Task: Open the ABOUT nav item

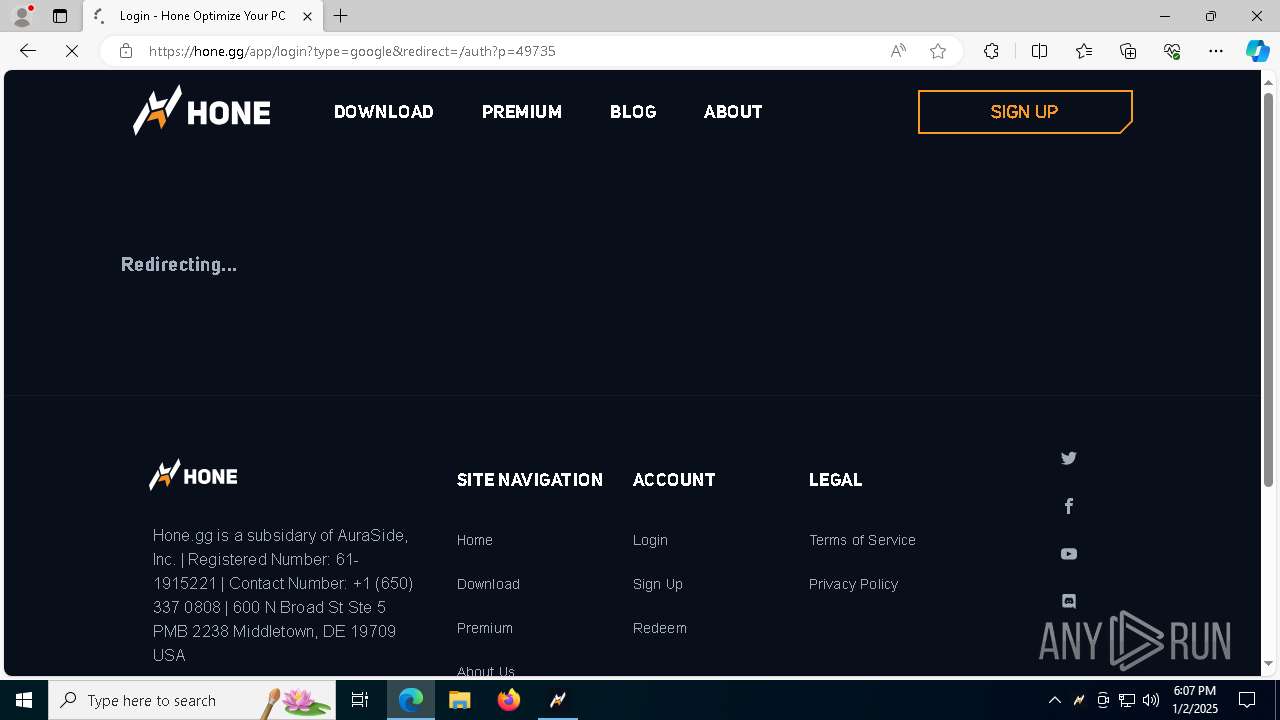Action: (733, 112)
